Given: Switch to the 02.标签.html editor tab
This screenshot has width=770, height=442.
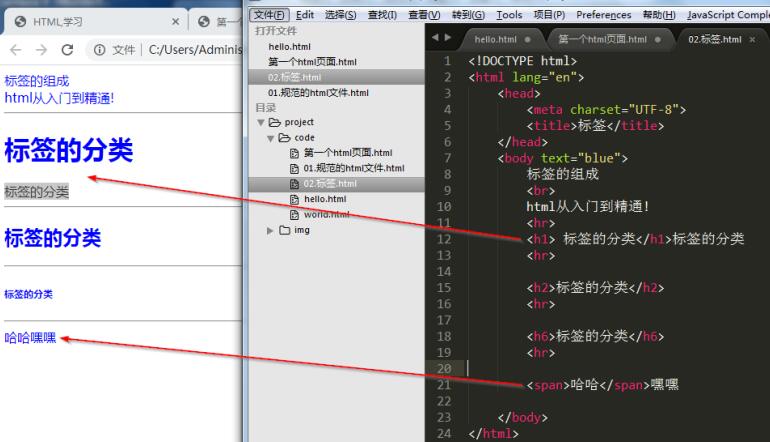Looking at the screenshot, I should (715, 39).
